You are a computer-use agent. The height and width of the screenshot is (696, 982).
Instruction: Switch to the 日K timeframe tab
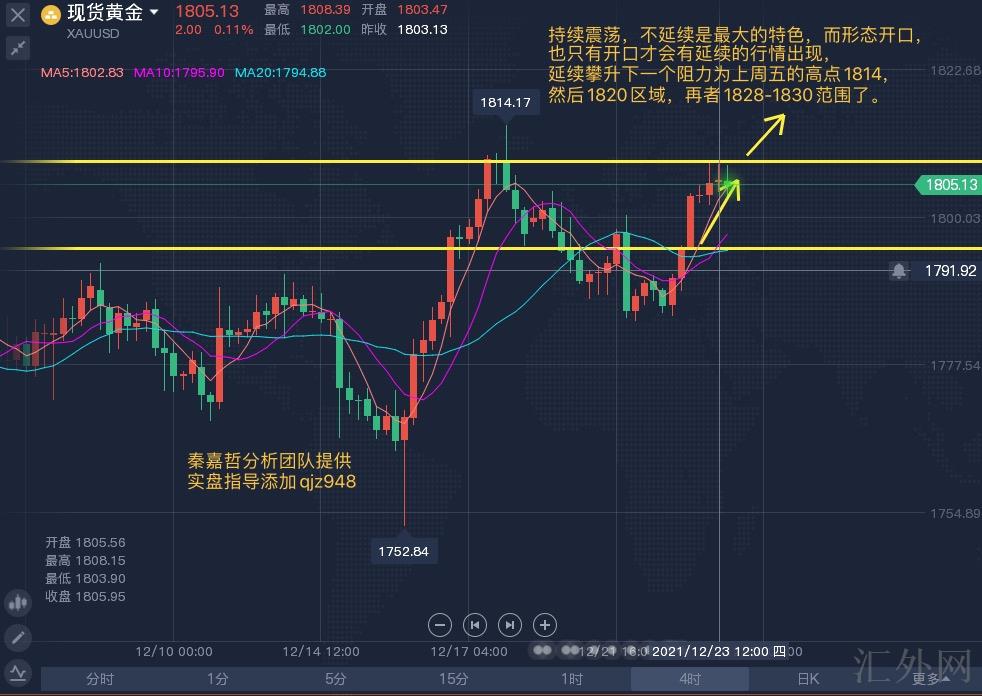[808, 679]
